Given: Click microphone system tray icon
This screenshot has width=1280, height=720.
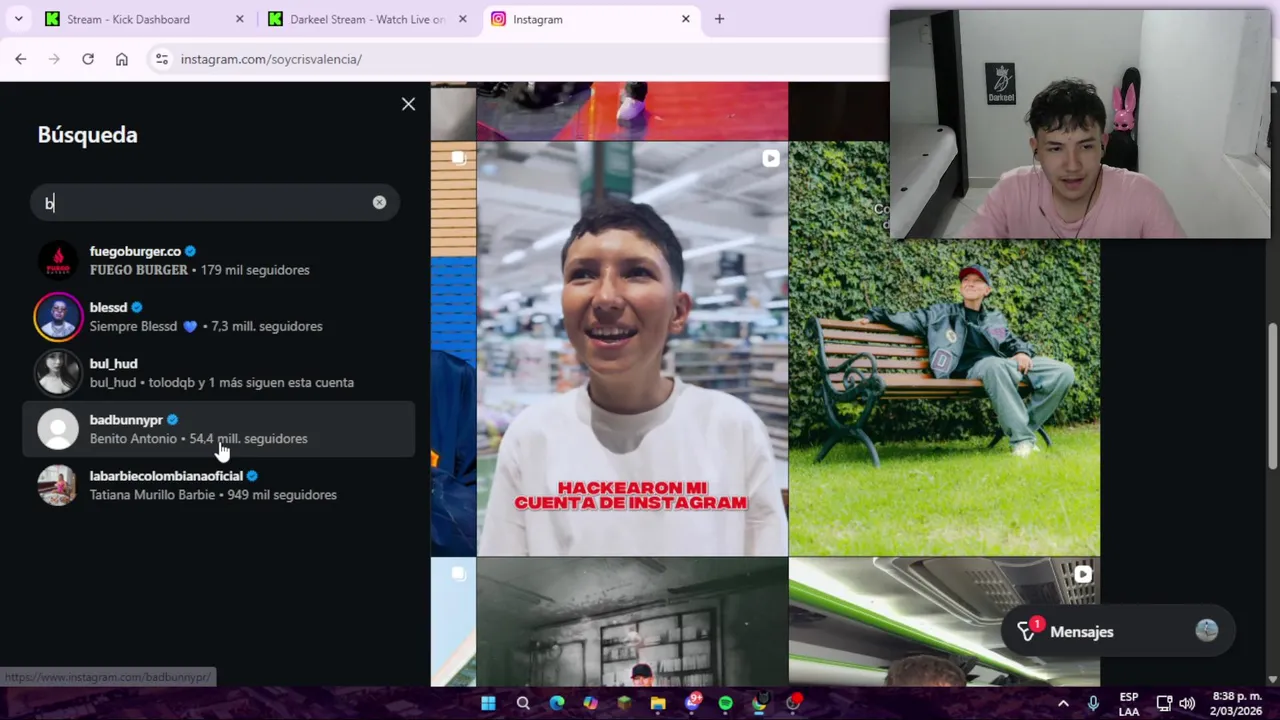Looking at the screenshot, I should (x=1093, y=703).
